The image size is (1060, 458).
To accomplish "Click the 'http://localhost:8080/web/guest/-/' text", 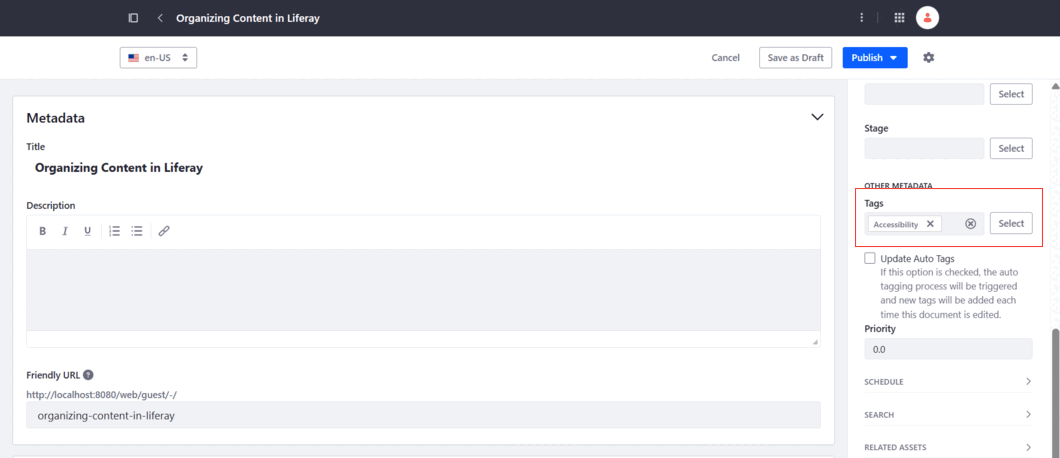I will 101,394.
